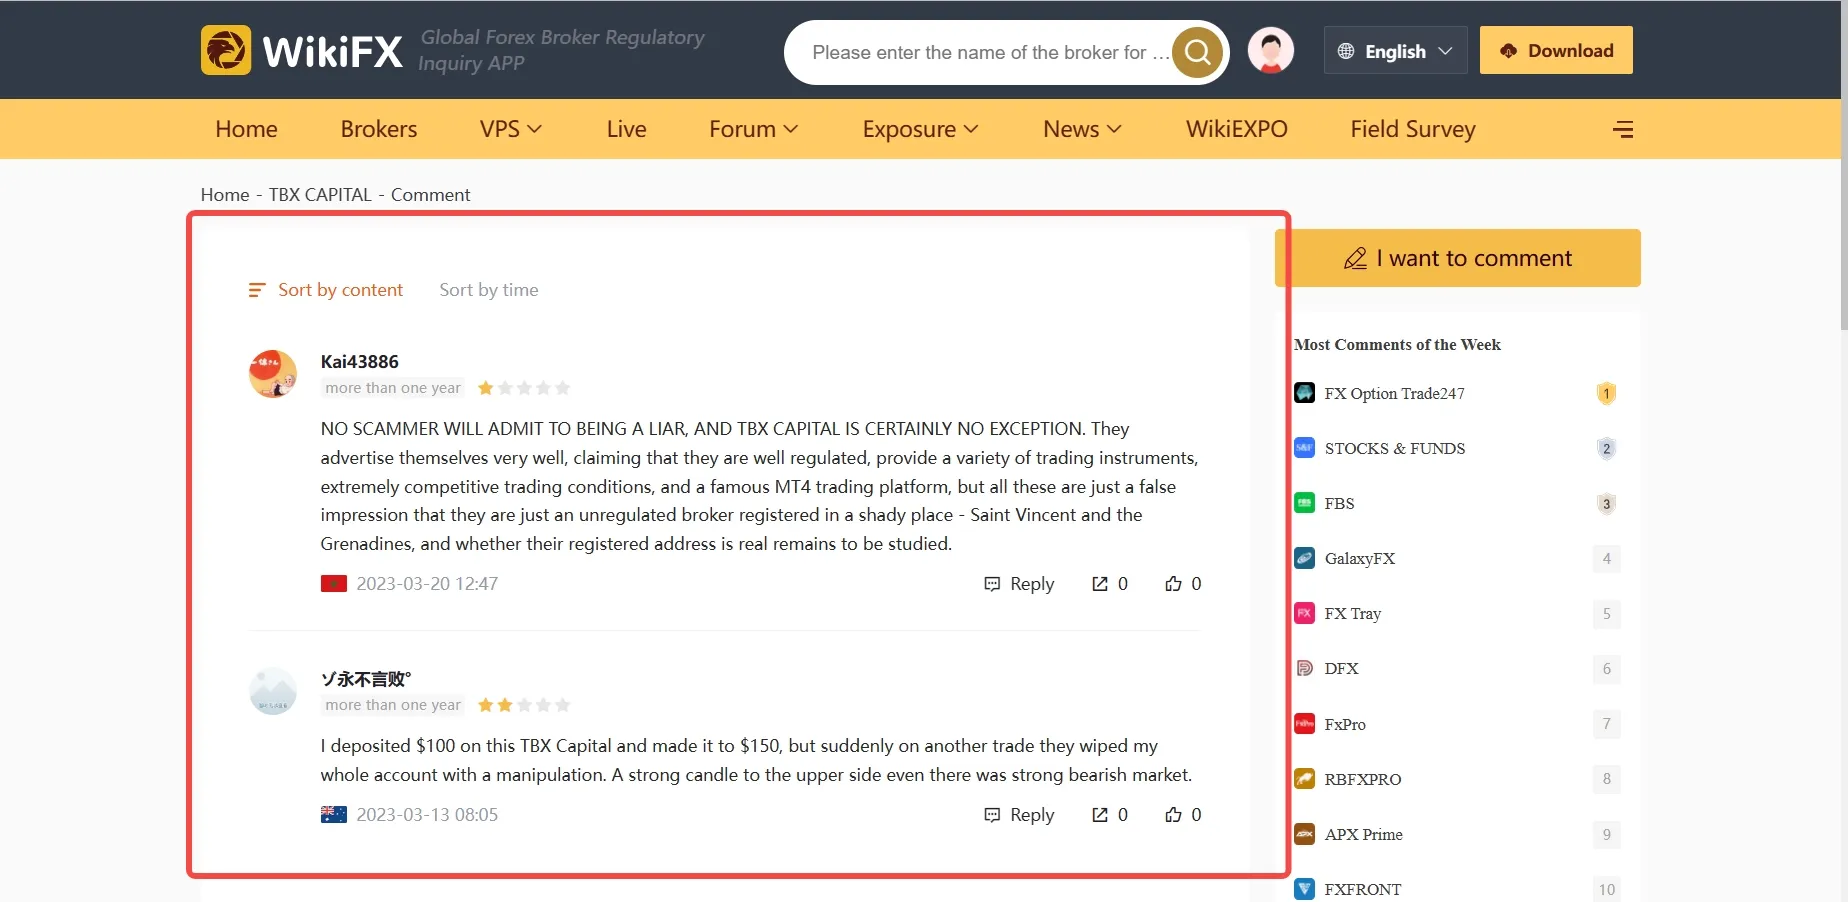1848x902 pixels.
Task: Click the broker name search field
Action: [x=988, y=52]
